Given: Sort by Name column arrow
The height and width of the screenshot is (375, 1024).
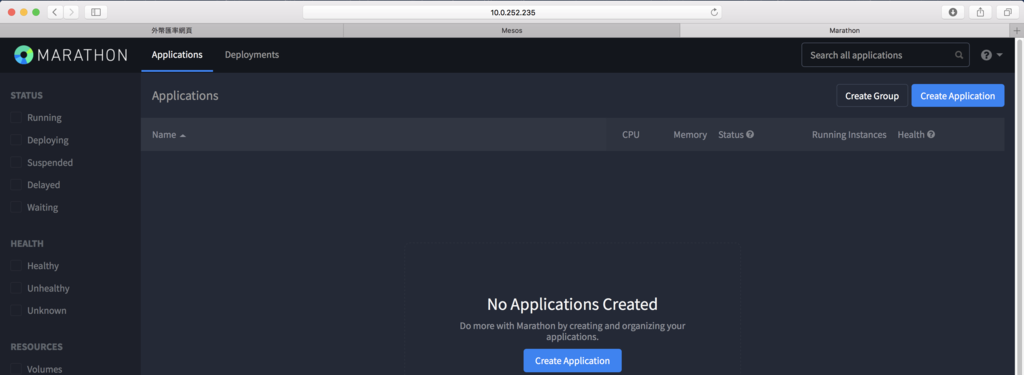Looking at the screenshot, I should pyautogui.click(x=183, y=135).
